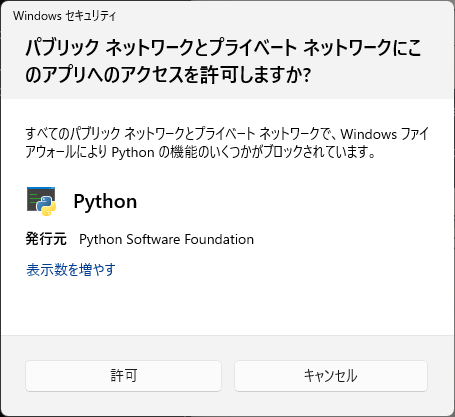Click the firewall blocking description paragraph
Image resolution: width=455 pixels, height=417 pixels.
pos(227,143)
